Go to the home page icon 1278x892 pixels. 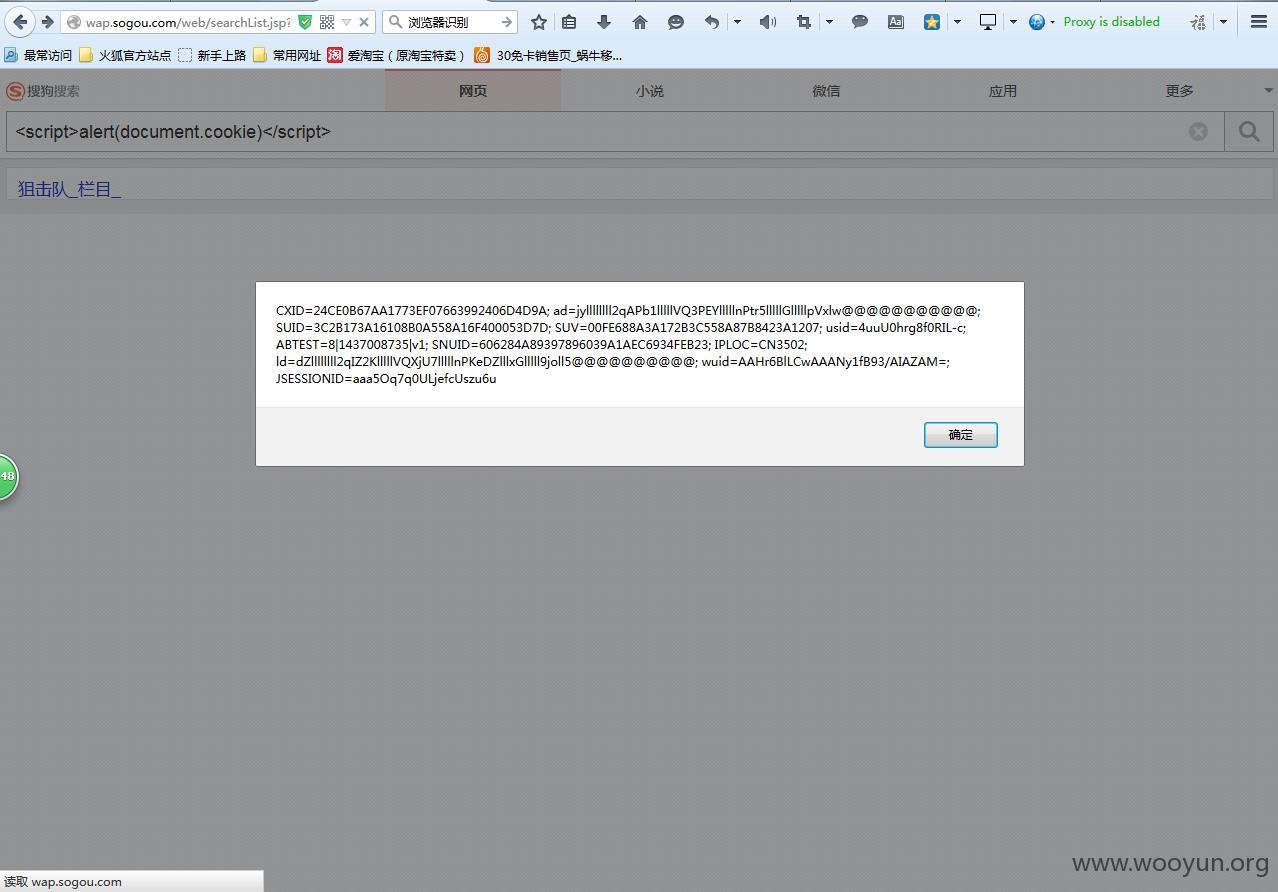point(640,22)
